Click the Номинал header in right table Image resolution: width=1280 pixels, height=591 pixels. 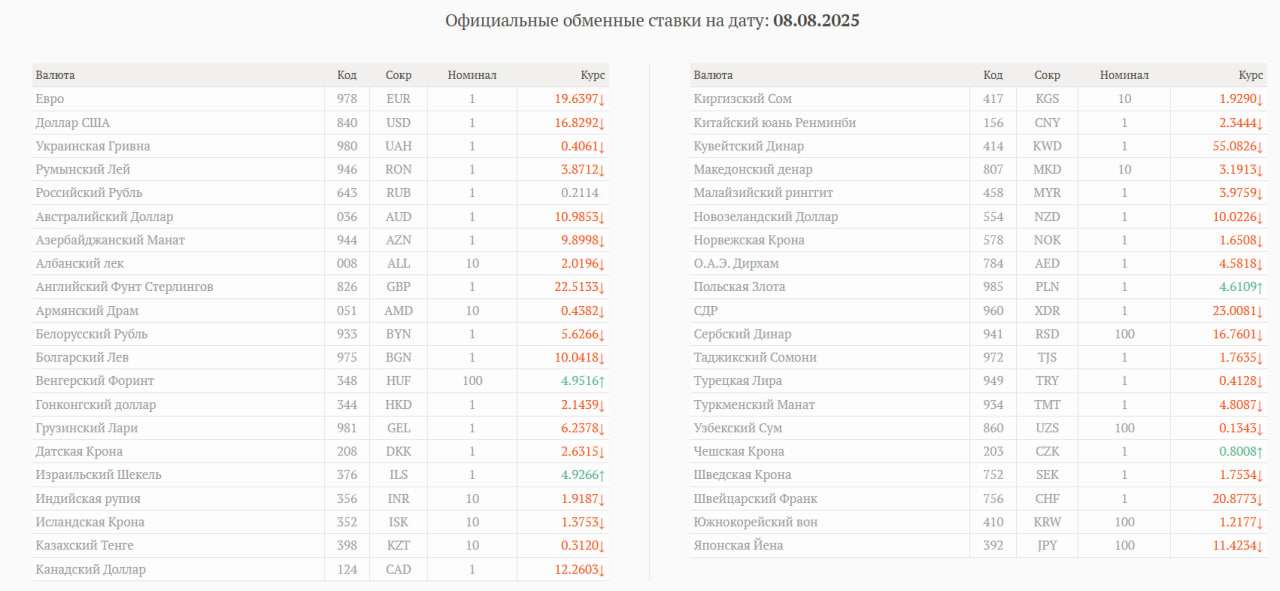click(1124, 75)
